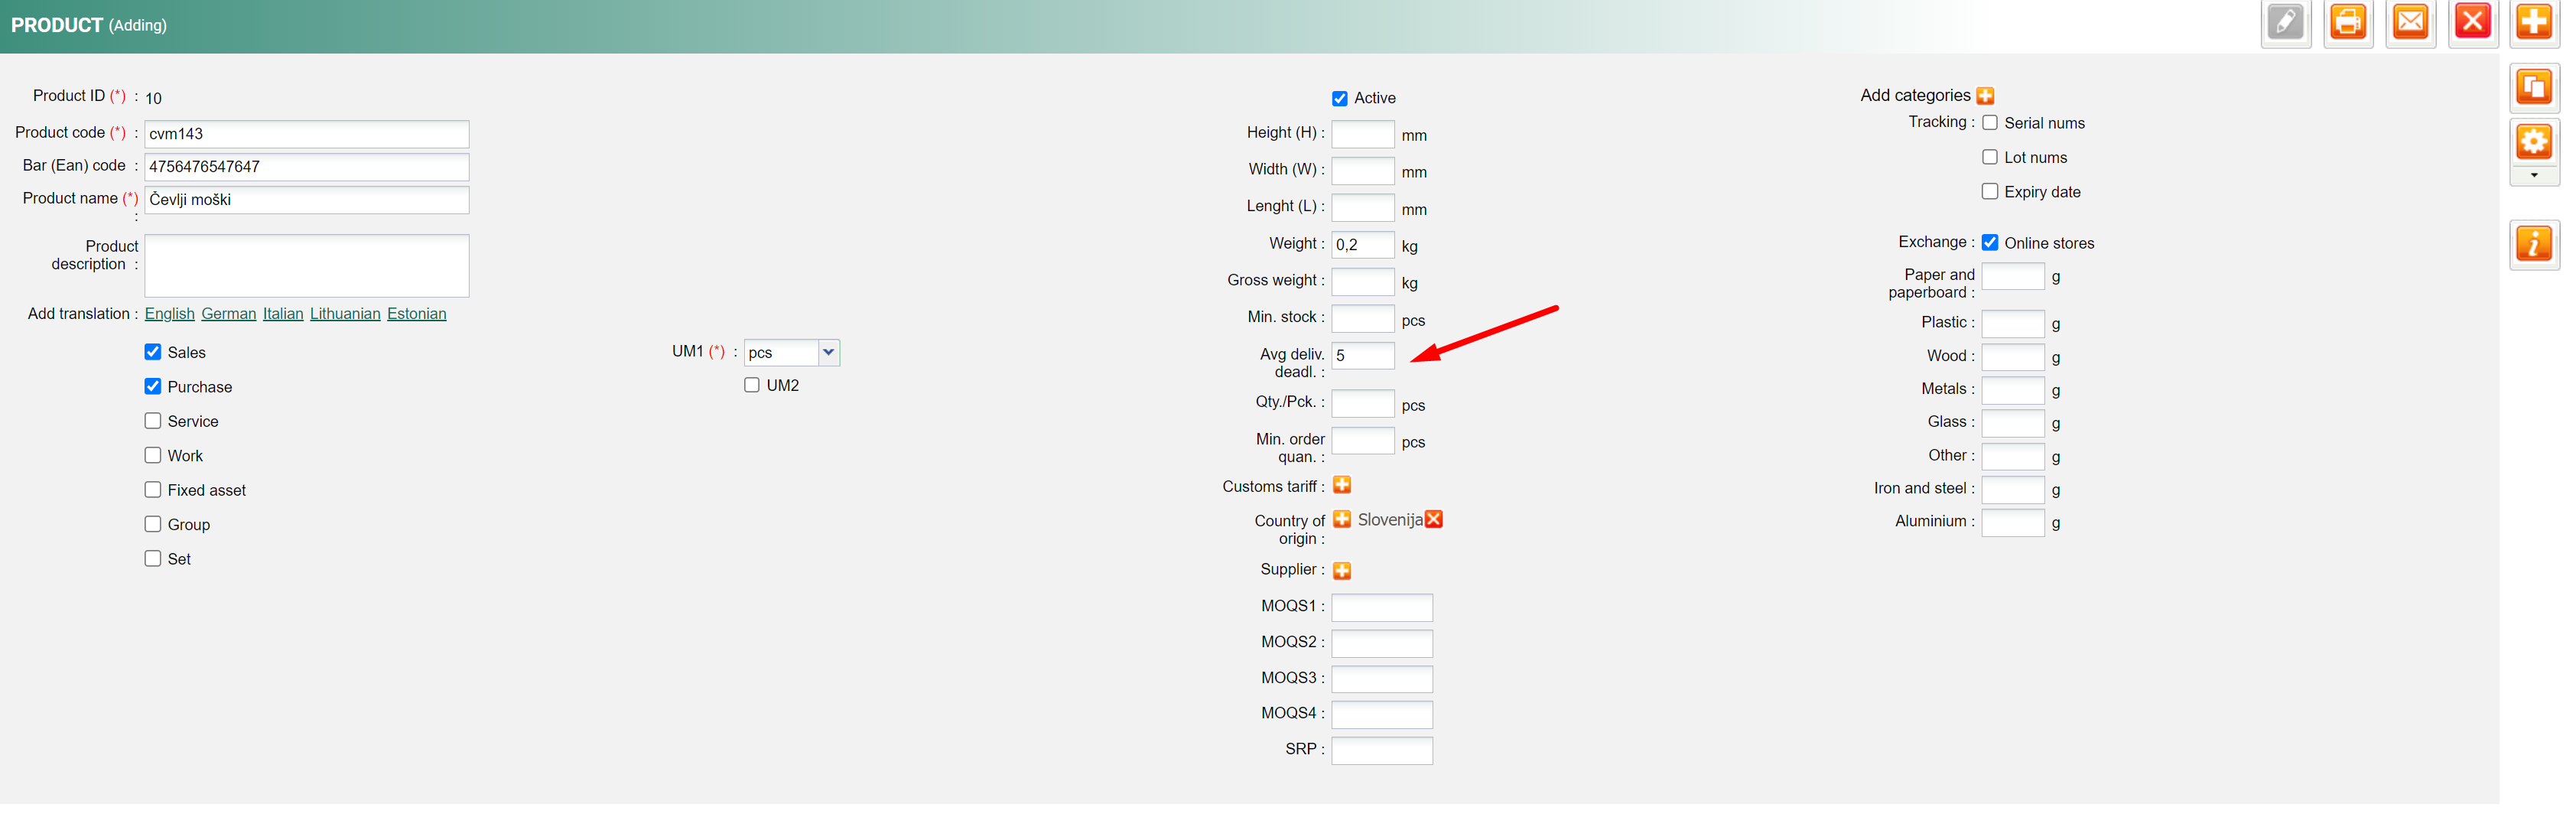Enable the Service checkbox
Image resolution: width=2576 pixels, height=817 pixels.
(x=153, y=421)
